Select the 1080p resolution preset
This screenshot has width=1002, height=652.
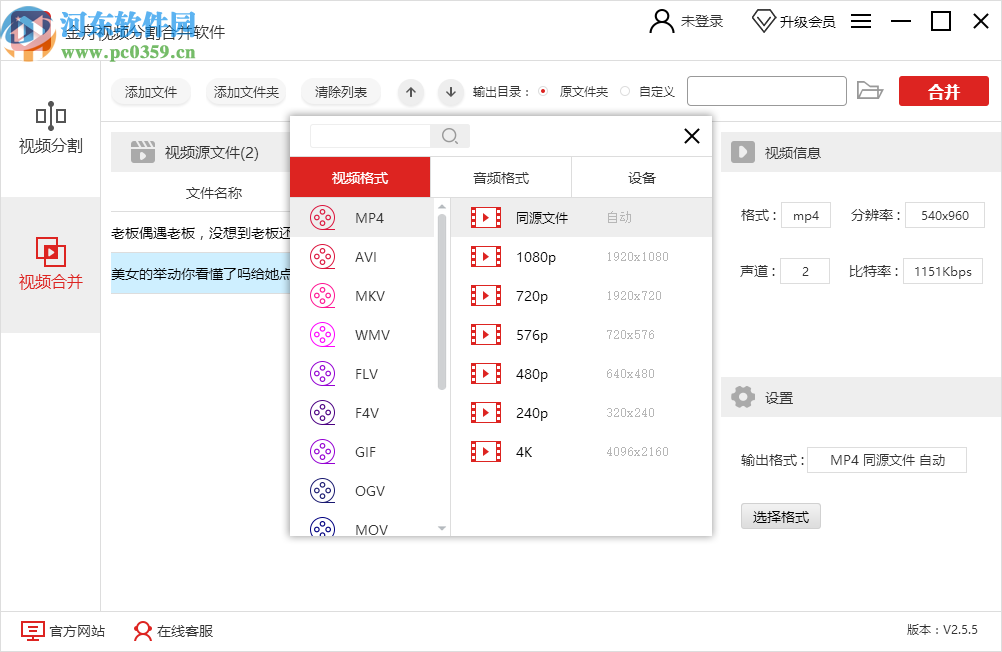[530, 256]
